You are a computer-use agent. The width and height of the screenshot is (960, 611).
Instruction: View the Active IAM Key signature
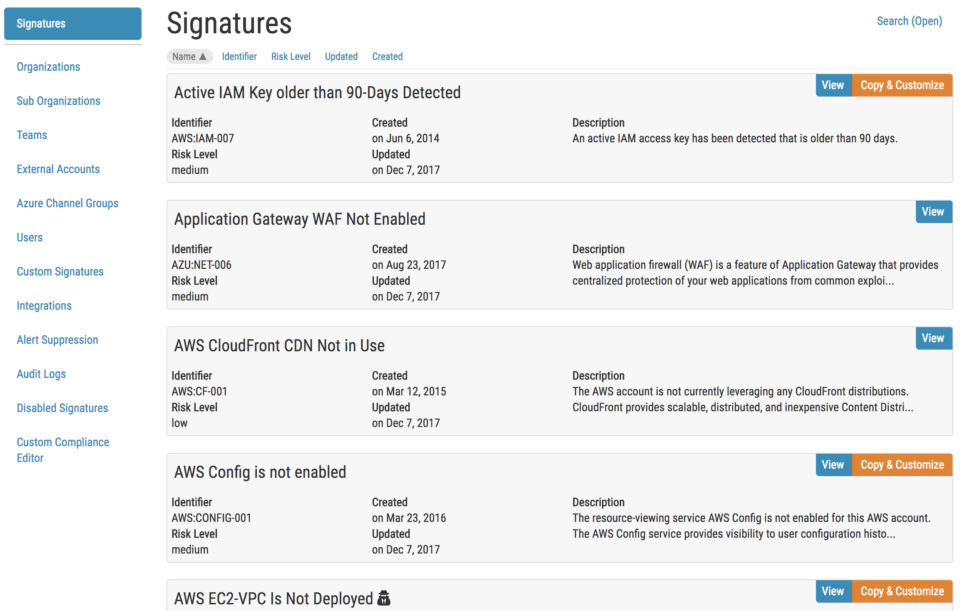pos(832,86)
